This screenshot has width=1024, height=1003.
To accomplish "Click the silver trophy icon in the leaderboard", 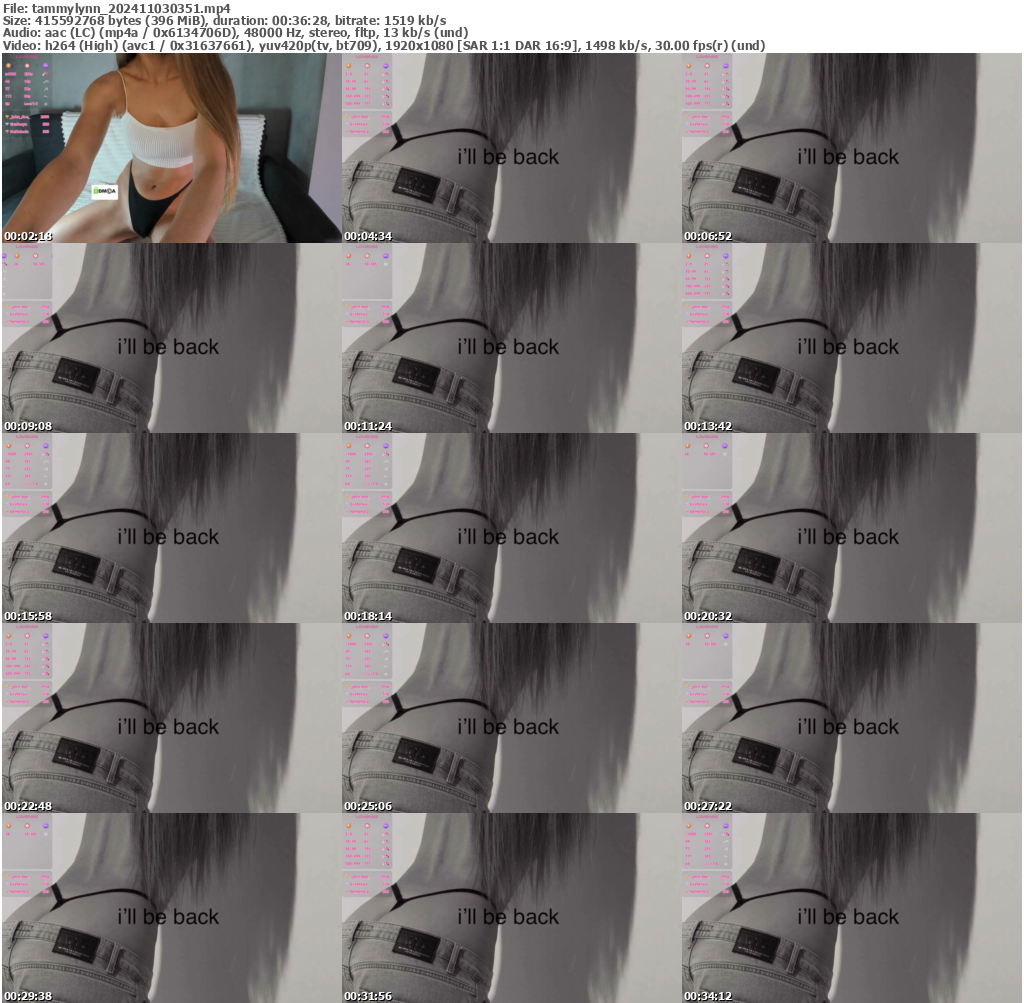I will pos(8,123).
